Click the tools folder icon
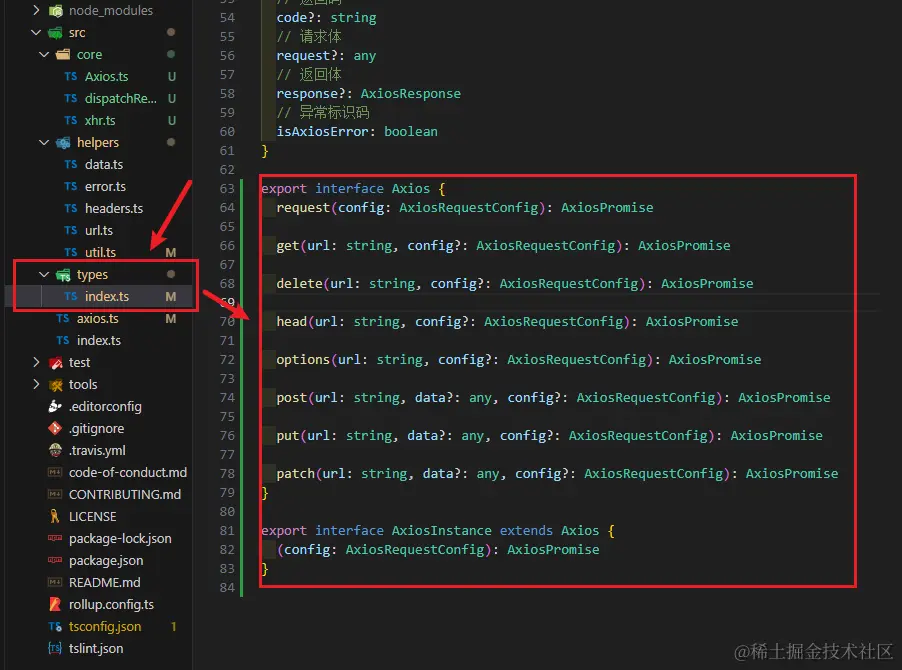 point(56,385)
